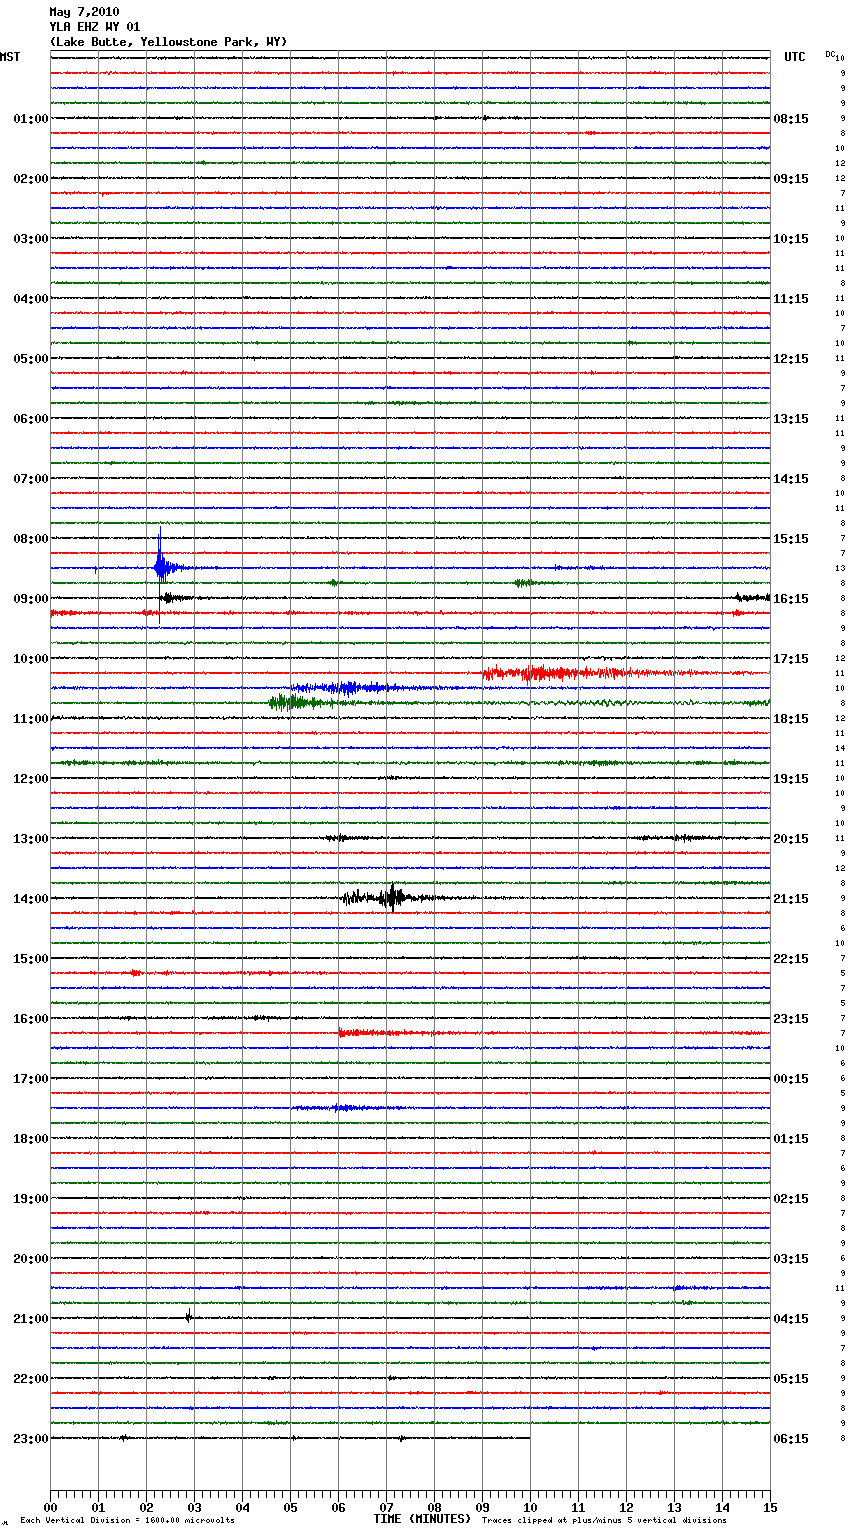
Task: Click the 18:15 UTC time label
Action: click(x=791, y=719)
